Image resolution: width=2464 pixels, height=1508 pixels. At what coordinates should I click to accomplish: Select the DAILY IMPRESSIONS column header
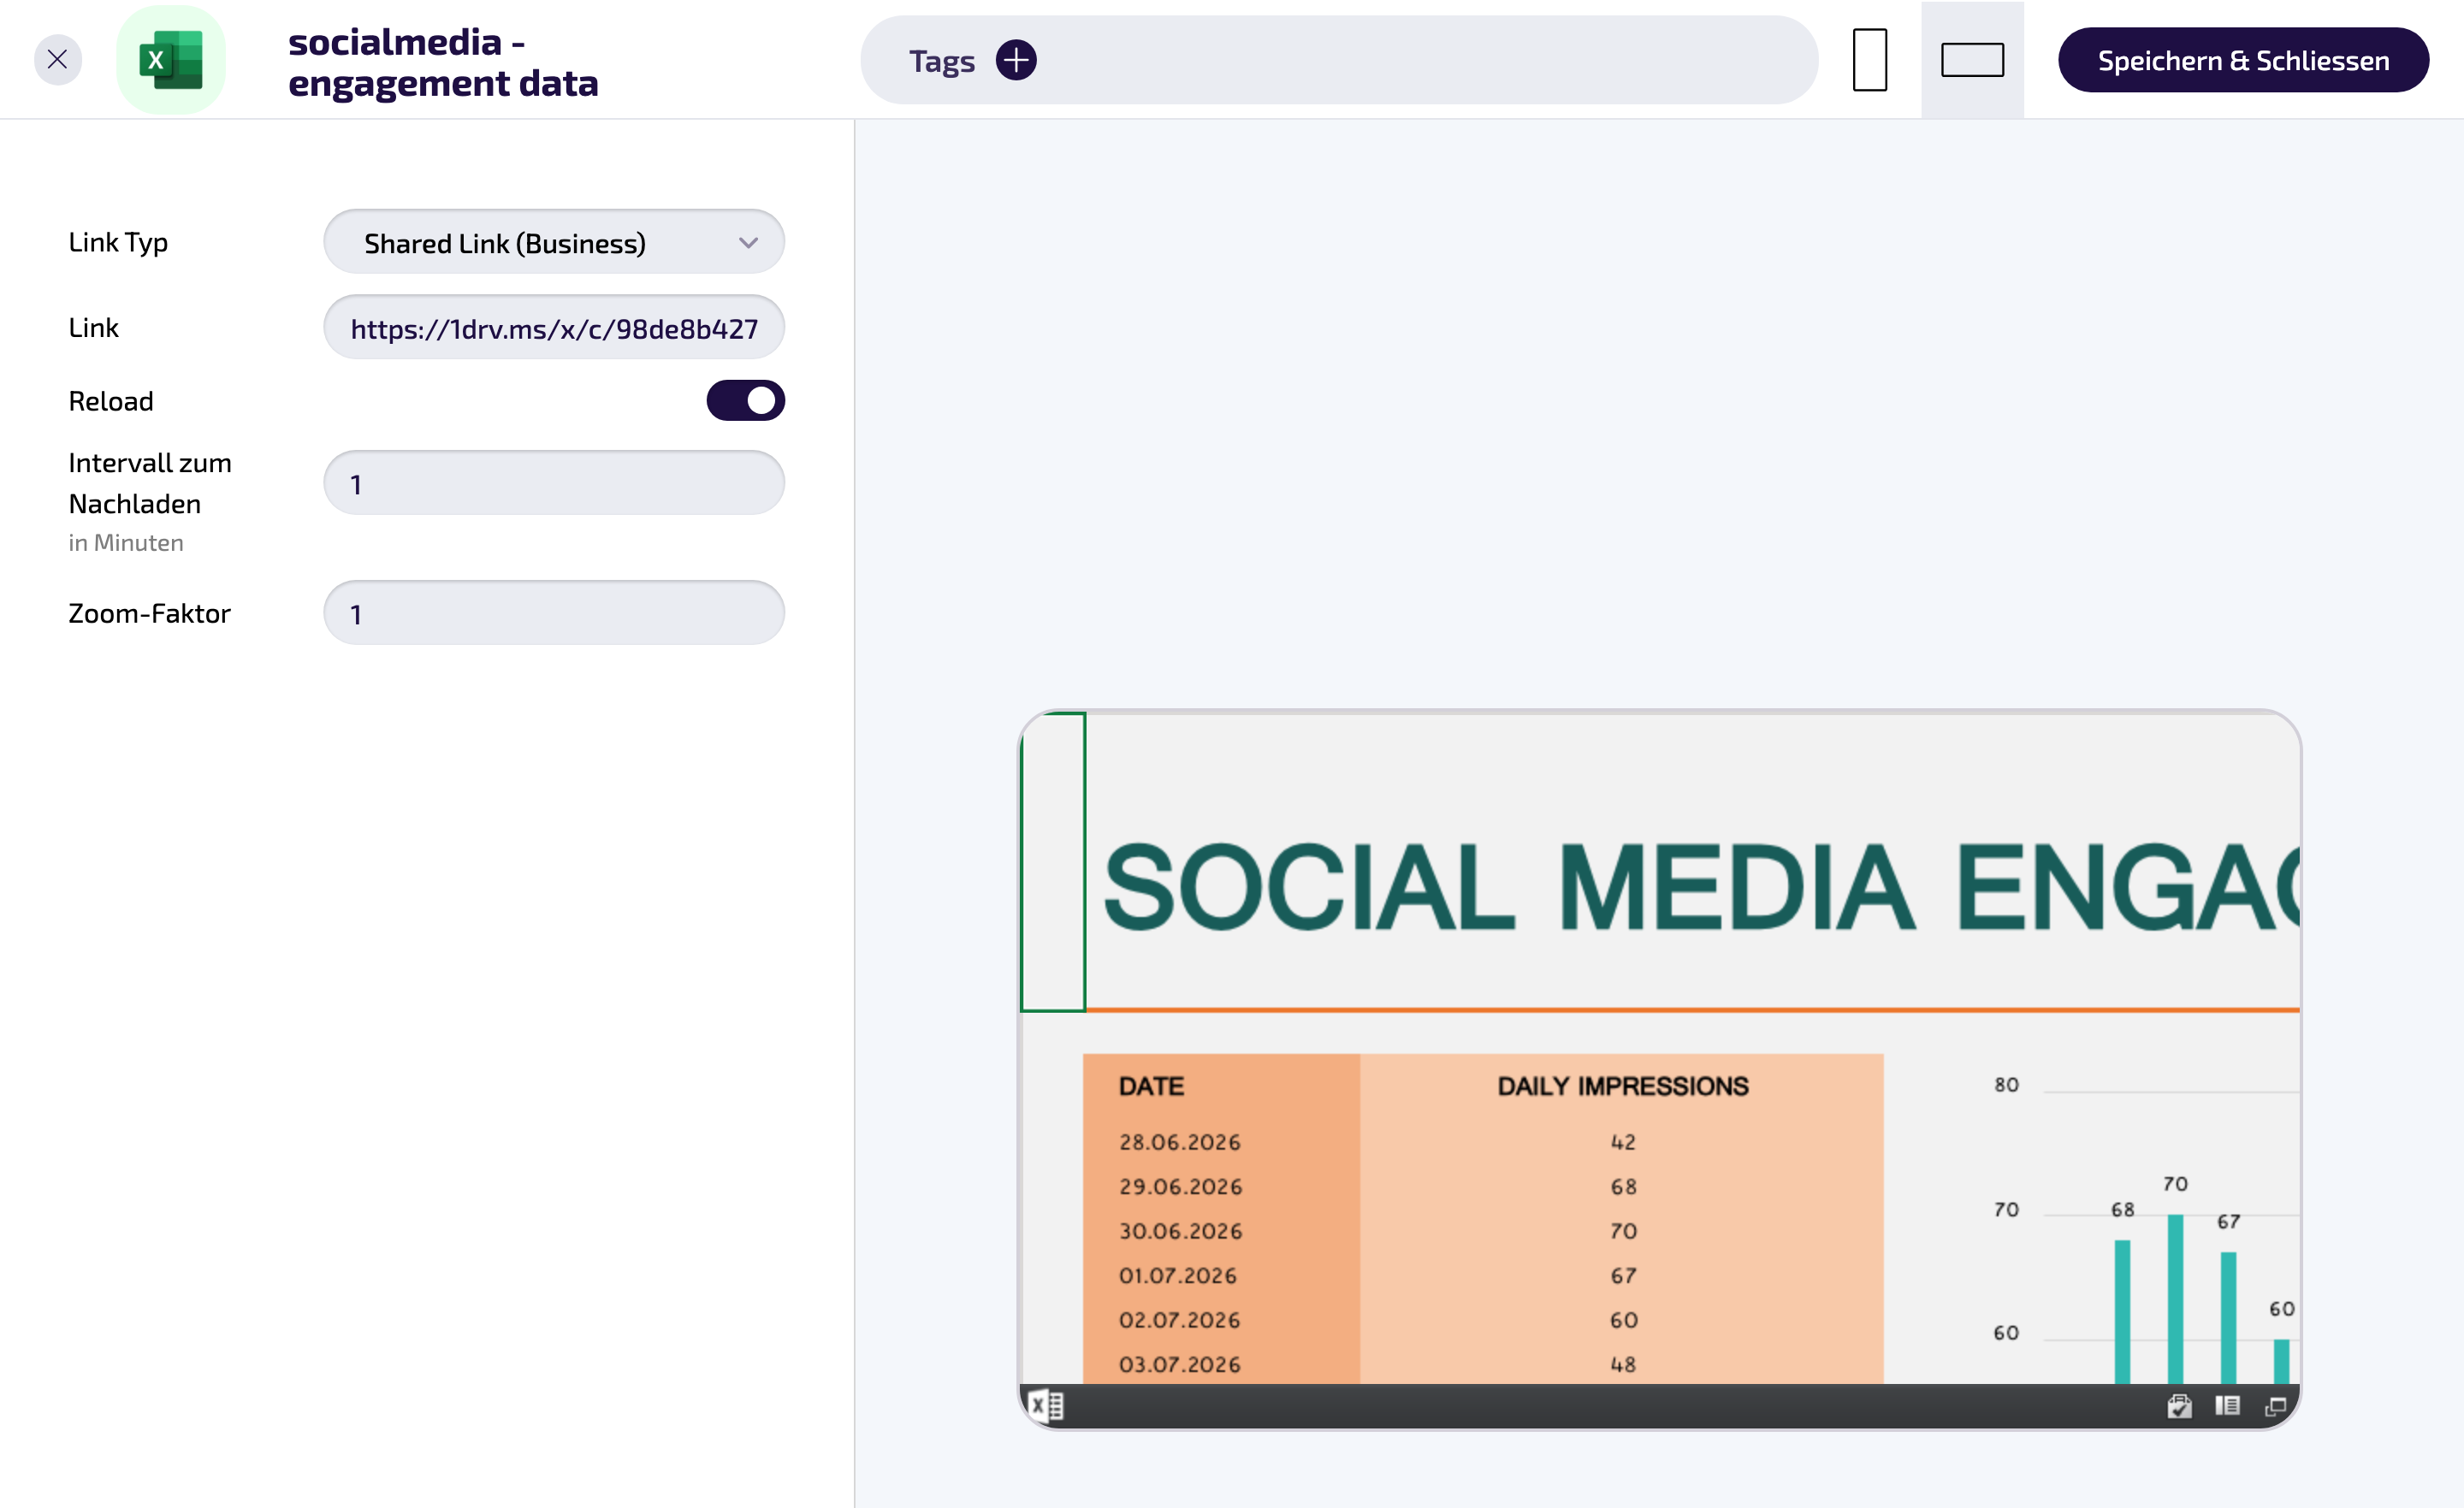coord(1622,1086)
